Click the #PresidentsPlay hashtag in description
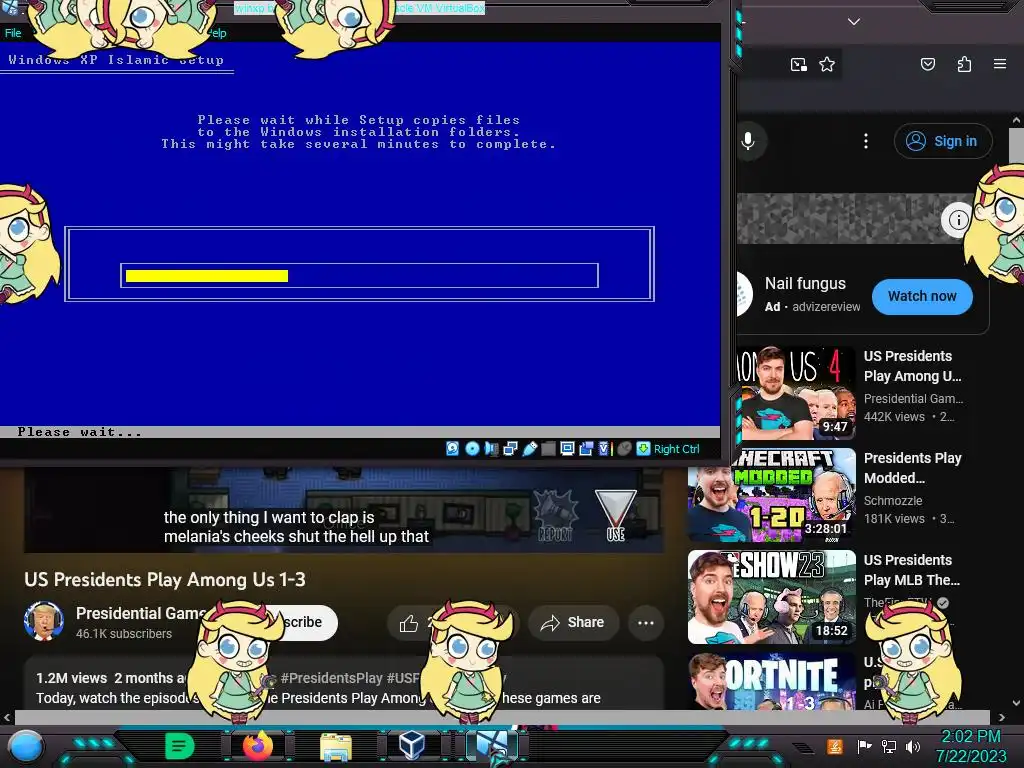Image resolution: width=1024 pixels, height=768 pixels. 332,678
